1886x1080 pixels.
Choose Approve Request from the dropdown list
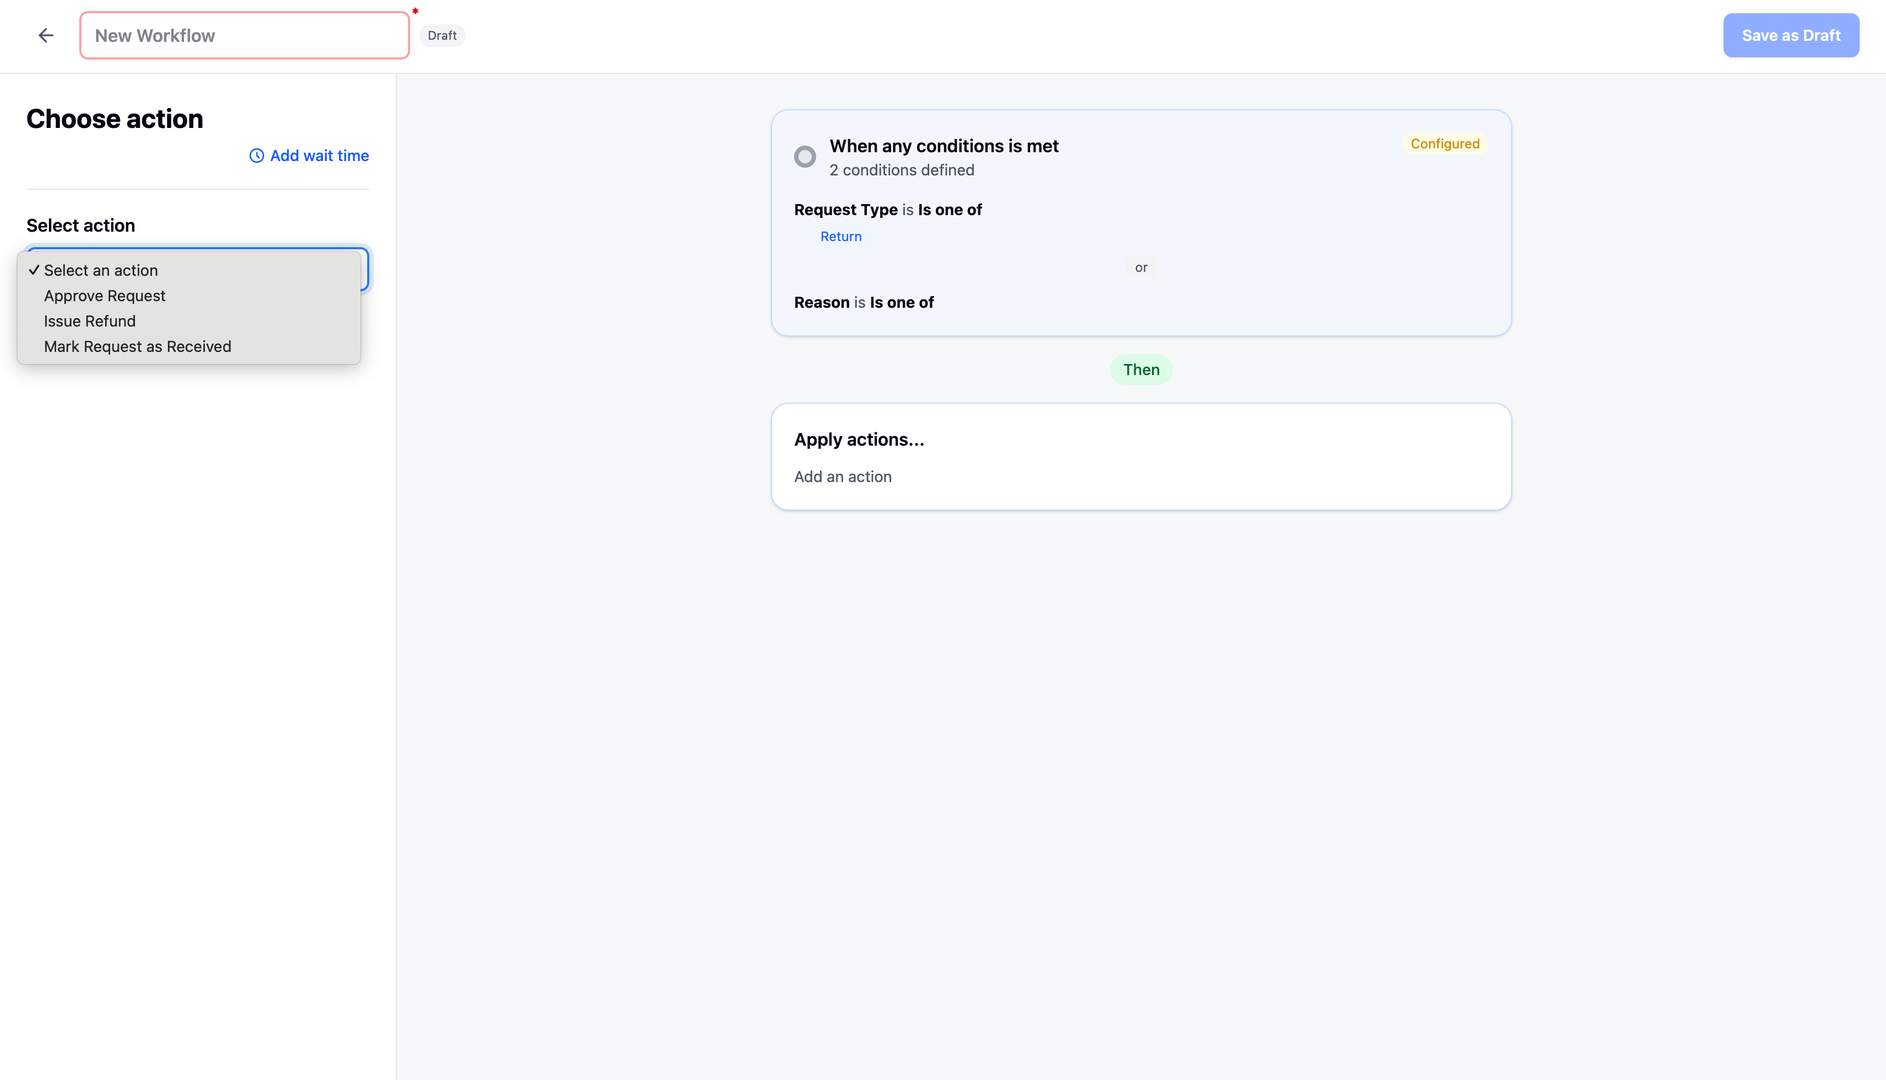pyautogui.click(x=105, y=296)
